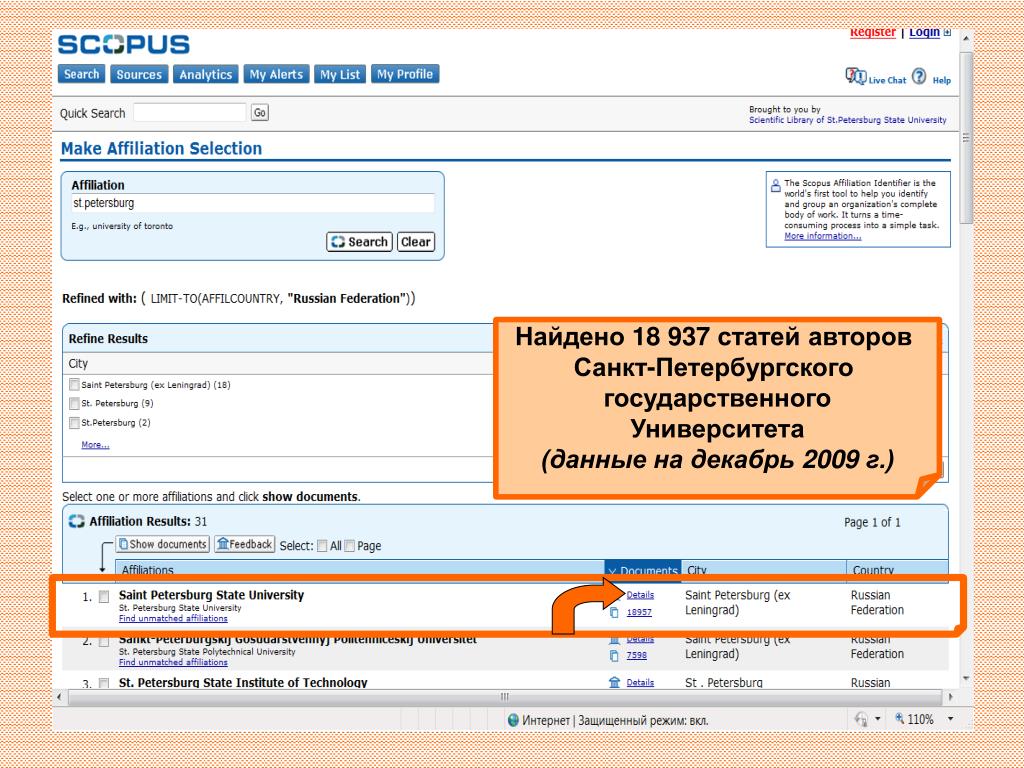Viewport: 1024px width, 768px height.
Task: Click the Feedback button
Action: pos(245,544)
